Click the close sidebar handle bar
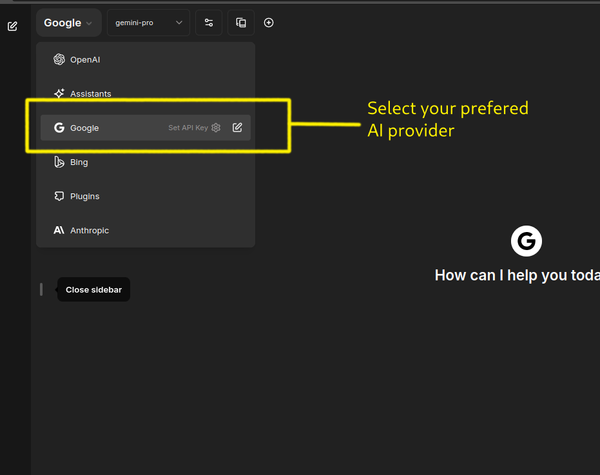Viewport: 600px width, 475px height. [41, 290]
